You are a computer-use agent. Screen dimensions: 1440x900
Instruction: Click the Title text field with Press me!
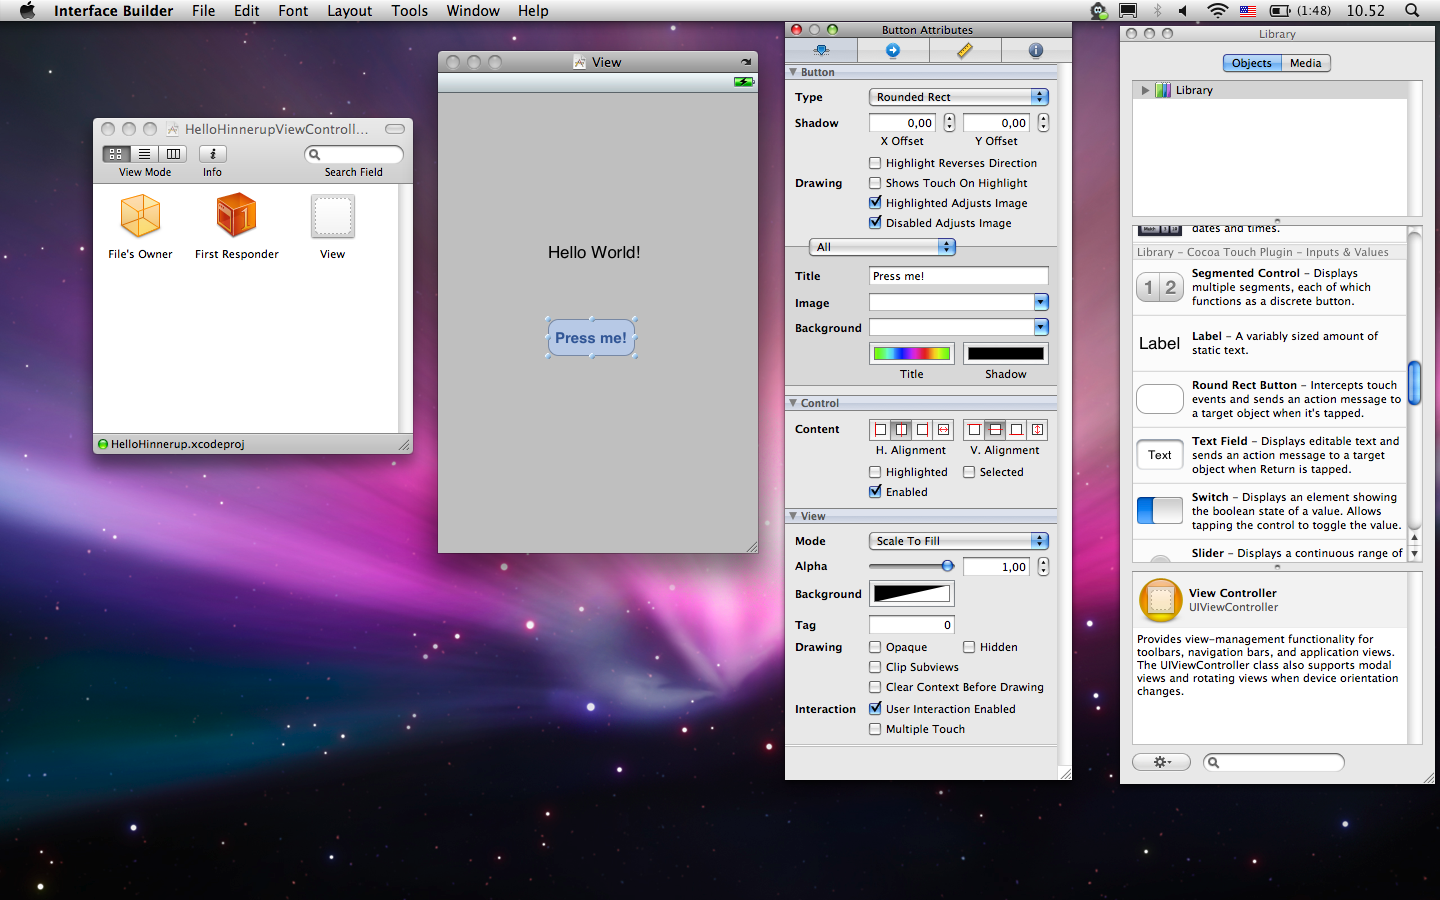[x=959, y=276]
